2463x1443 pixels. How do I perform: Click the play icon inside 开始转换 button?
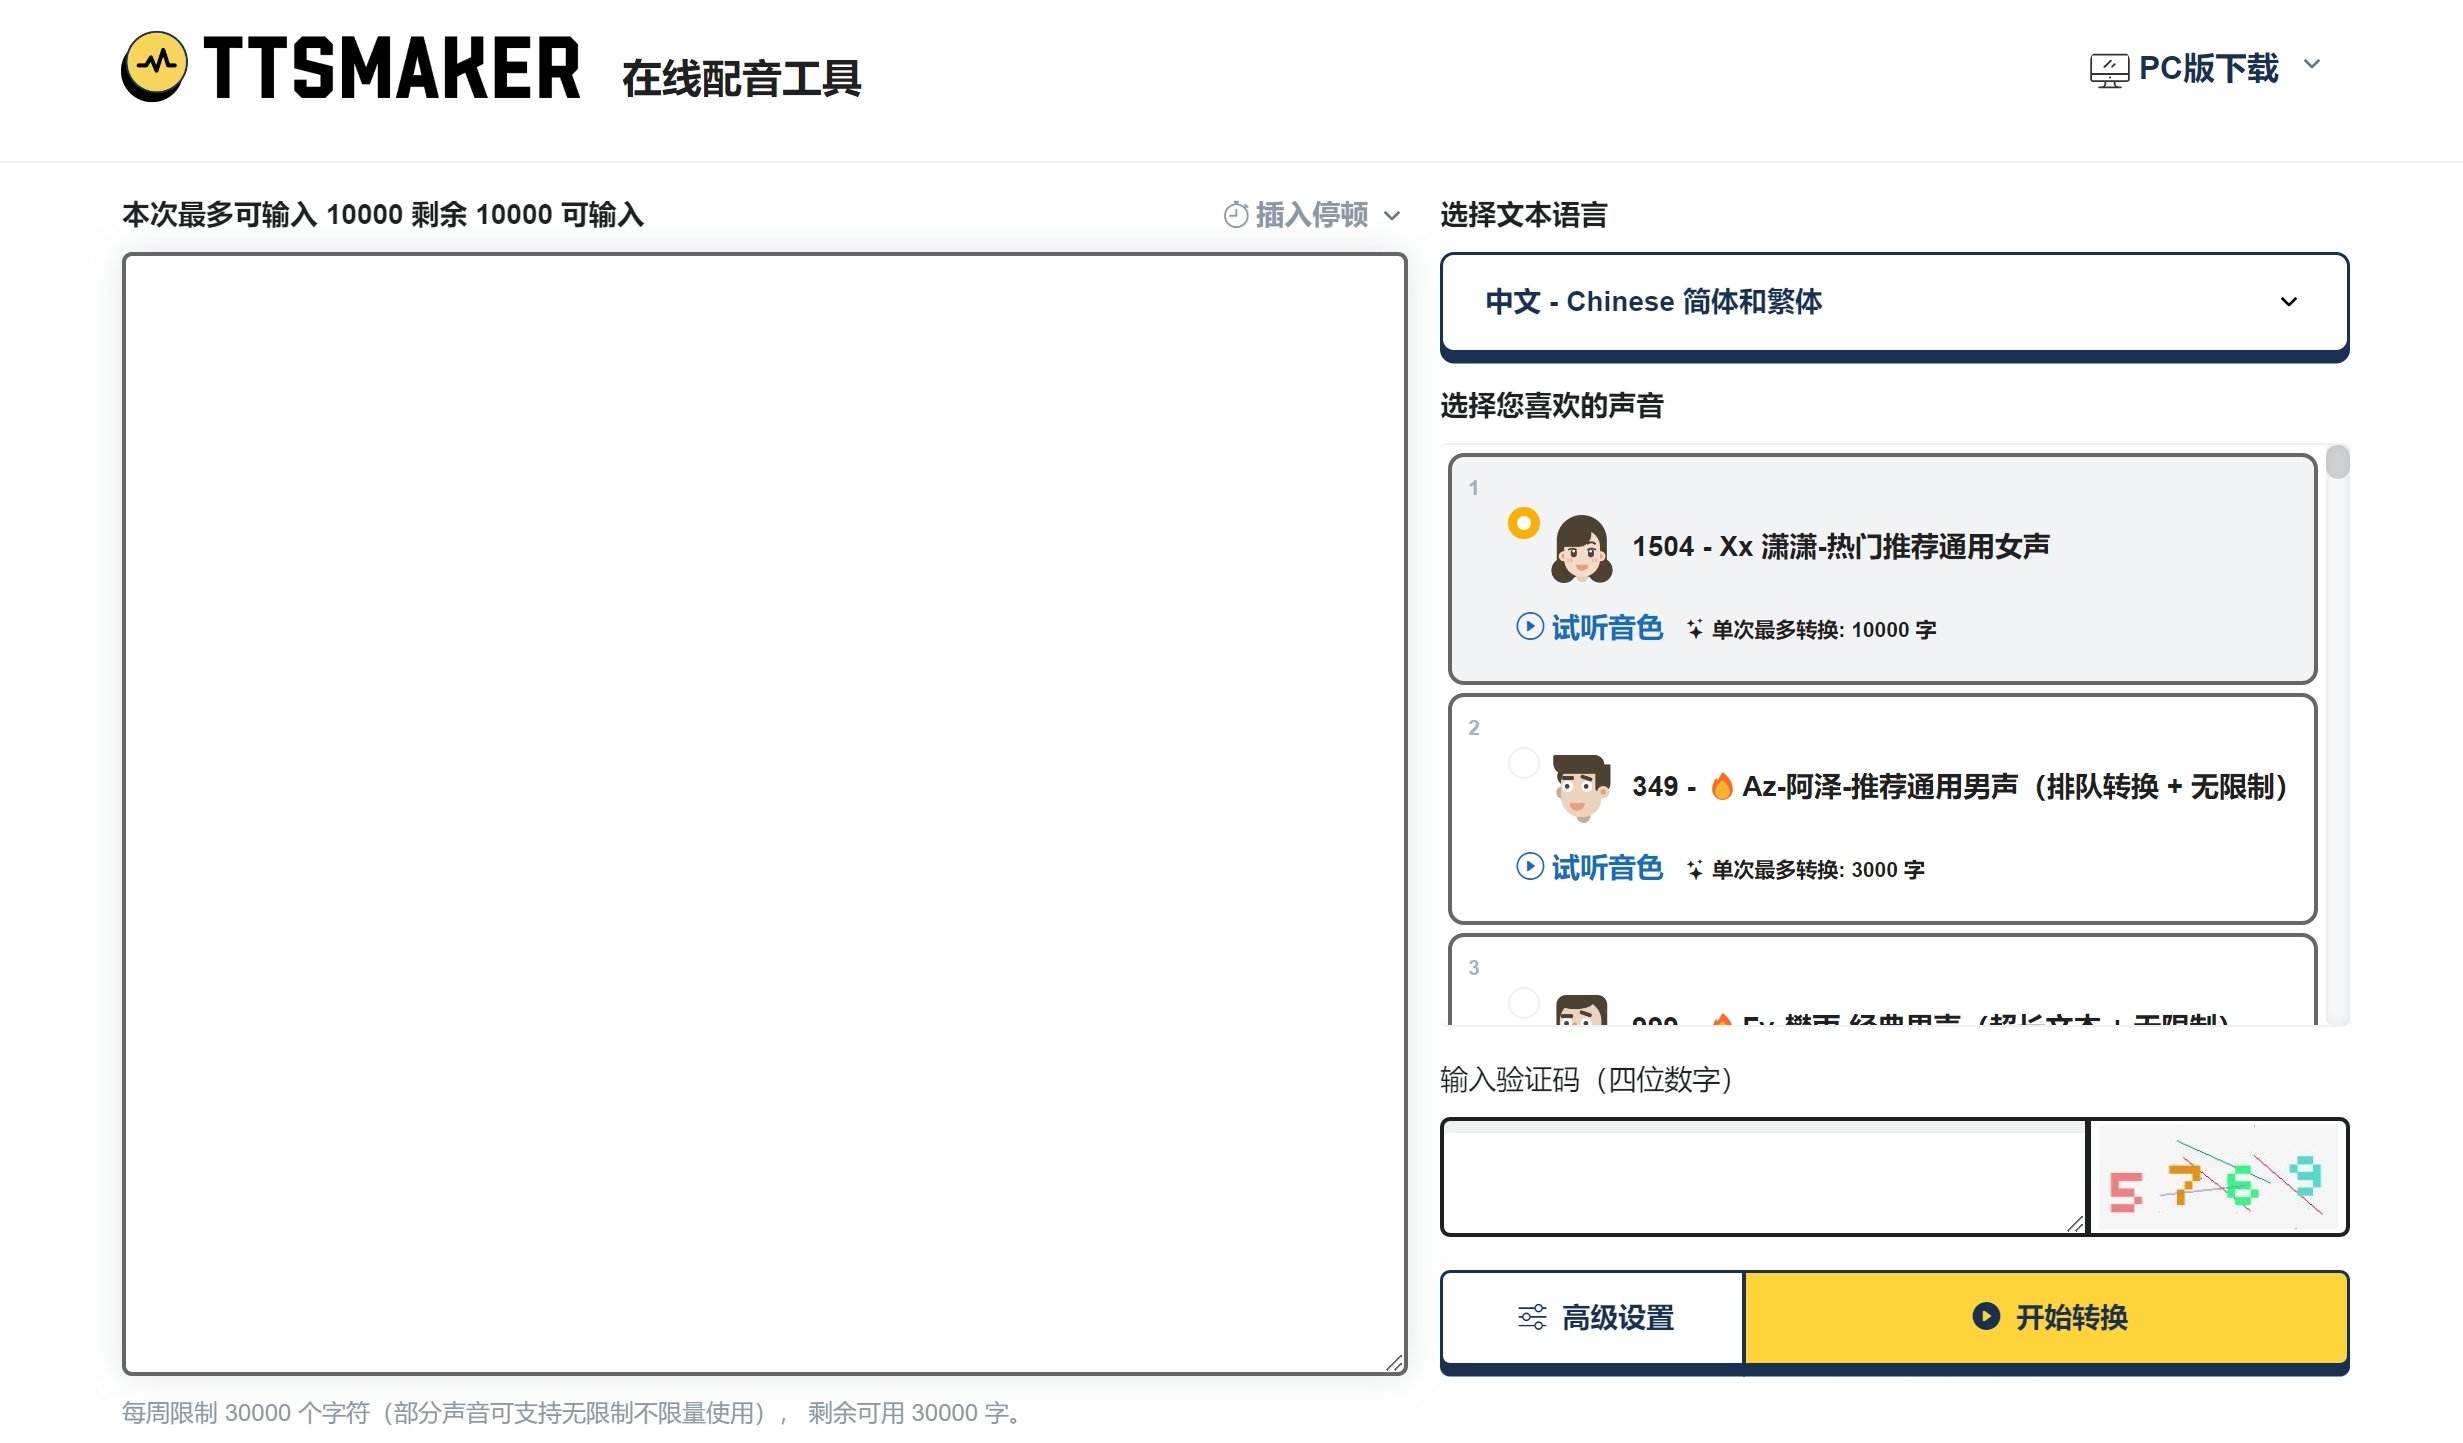click(x=1986, y=1318)
